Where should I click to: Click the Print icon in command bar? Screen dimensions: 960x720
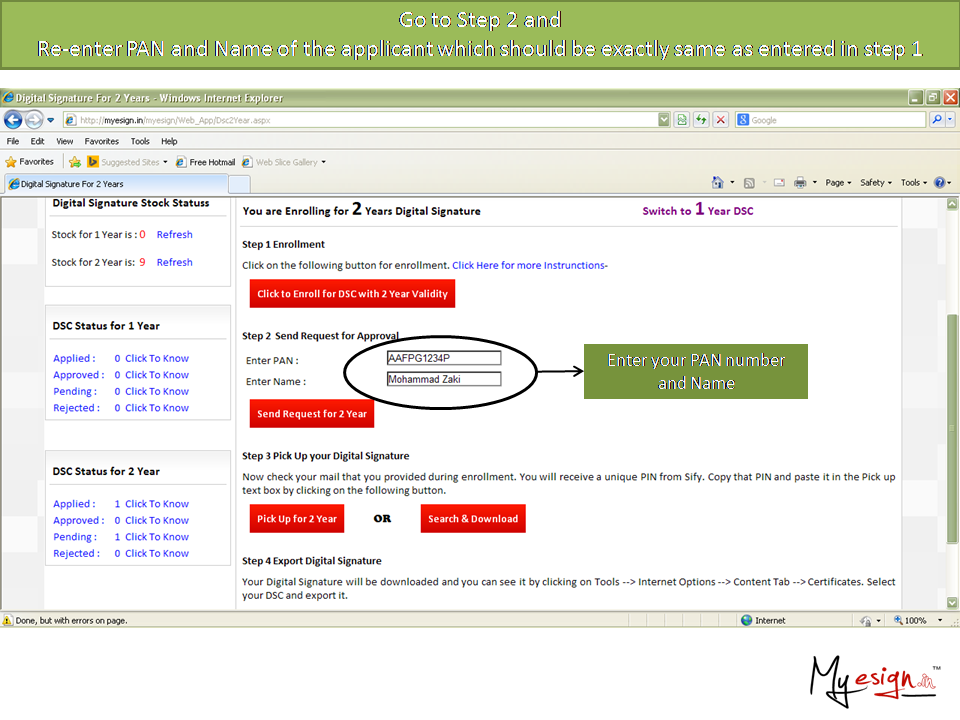coord(800,183)
